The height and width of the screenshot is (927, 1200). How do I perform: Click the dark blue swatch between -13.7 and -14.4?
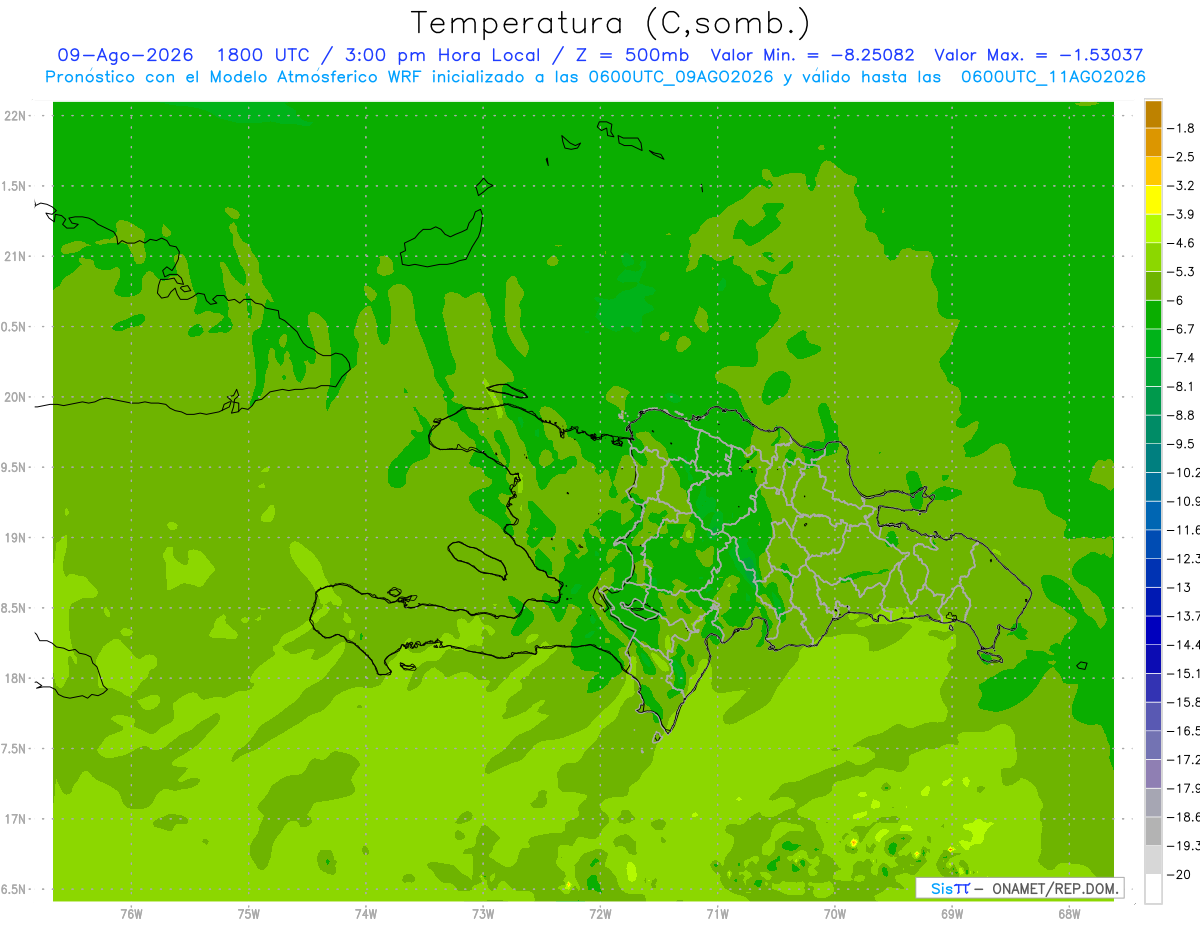pos(1153,630)
